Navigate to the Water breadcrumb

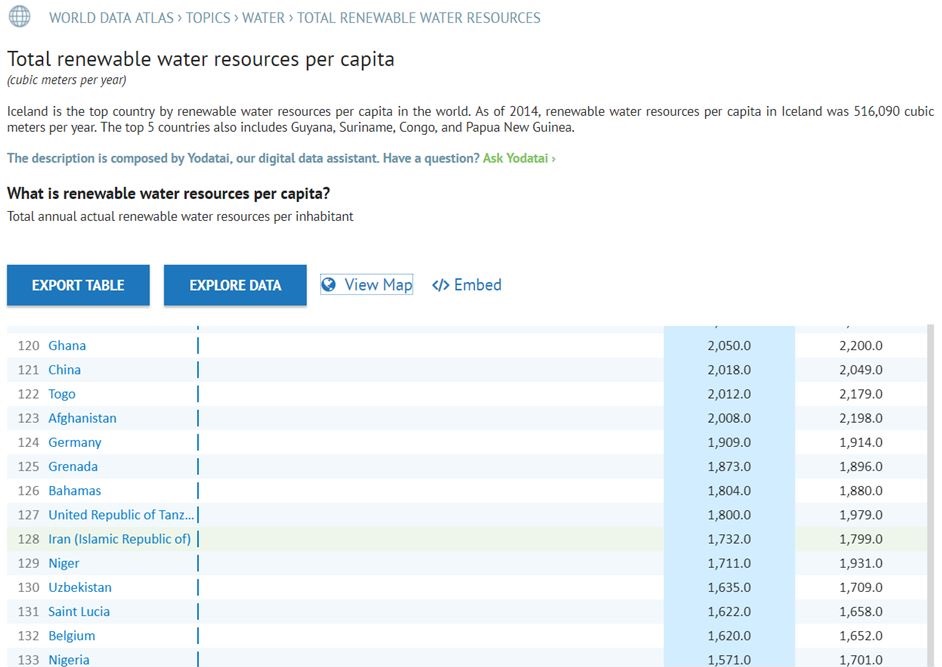[x=264, y=18]
